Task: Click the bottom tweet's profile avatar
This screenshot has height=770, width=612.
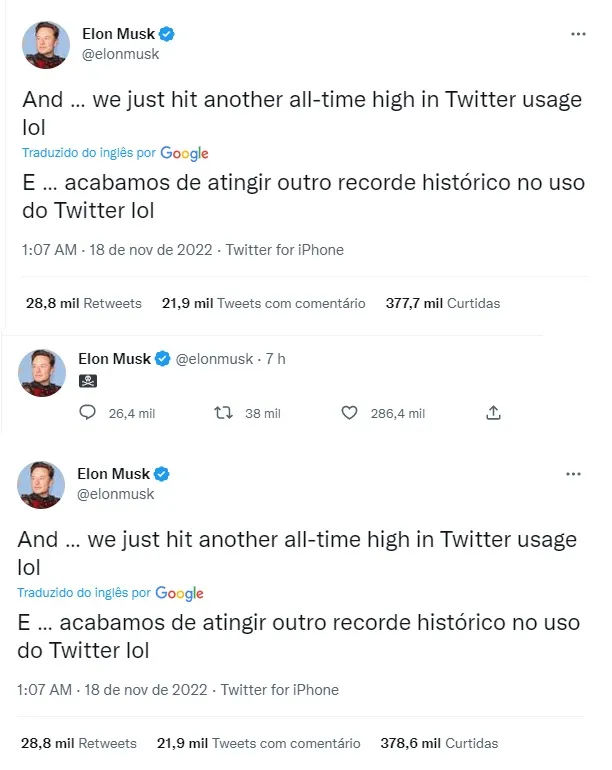Action: tap(41, 484)
